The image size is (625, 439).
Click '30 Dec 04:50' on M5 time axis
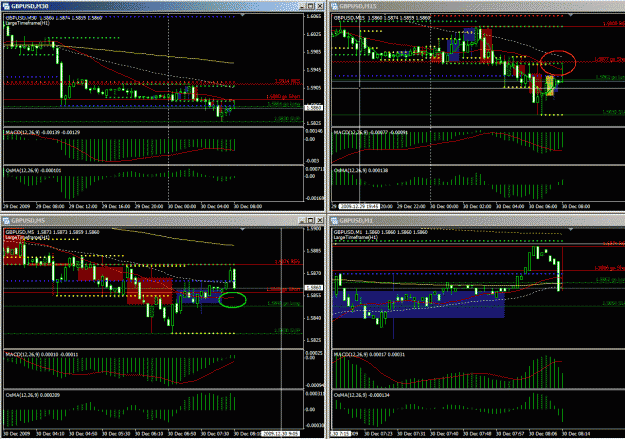point(83,433)
